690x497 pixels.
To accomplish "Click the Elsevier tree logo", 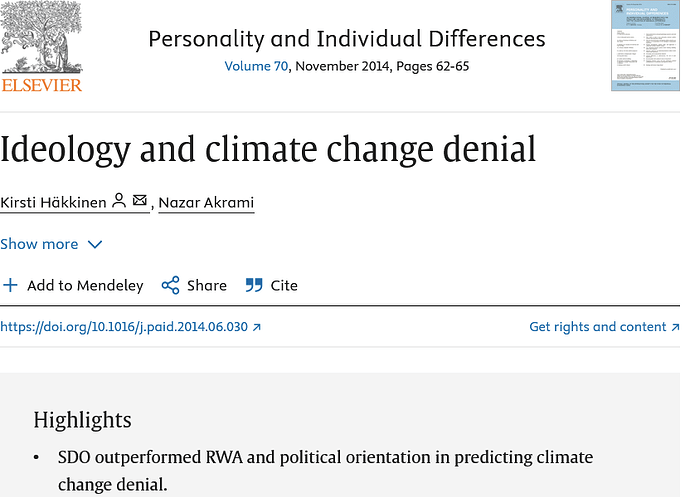I will pyautogui.click(x=41, y=37).
